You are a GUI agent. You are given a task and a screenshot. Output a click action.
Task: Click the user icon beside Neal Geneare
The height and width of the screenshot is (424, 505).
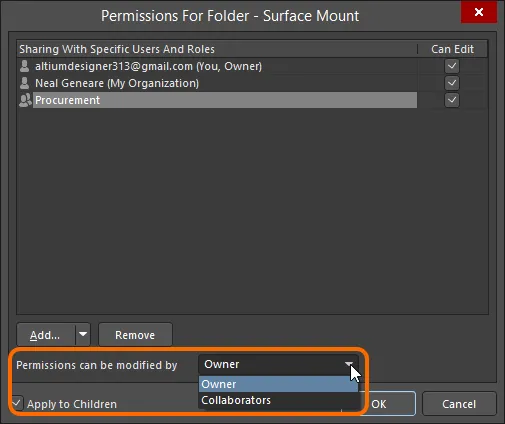pos(24,83)
